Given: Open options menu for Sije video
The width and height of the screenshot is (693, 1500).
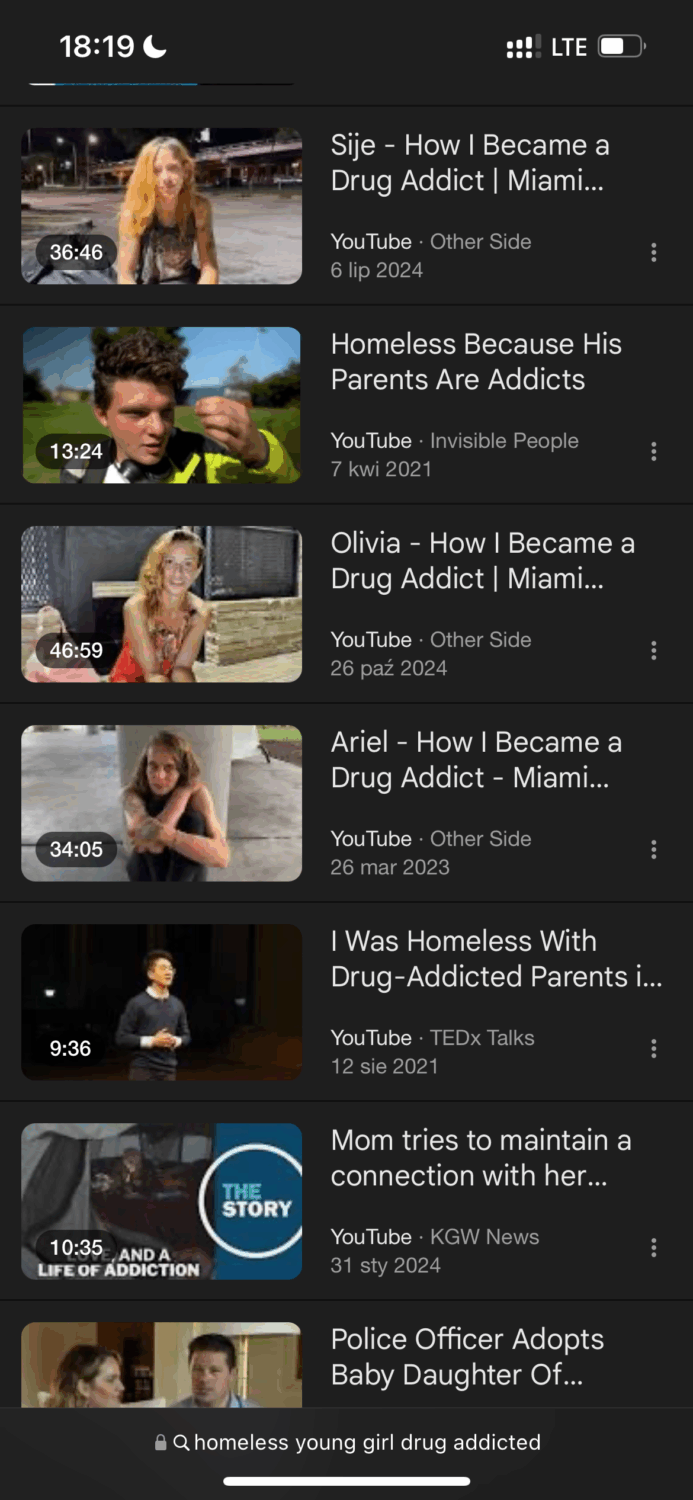Looking at the screenshot, I should coord(654,253).
